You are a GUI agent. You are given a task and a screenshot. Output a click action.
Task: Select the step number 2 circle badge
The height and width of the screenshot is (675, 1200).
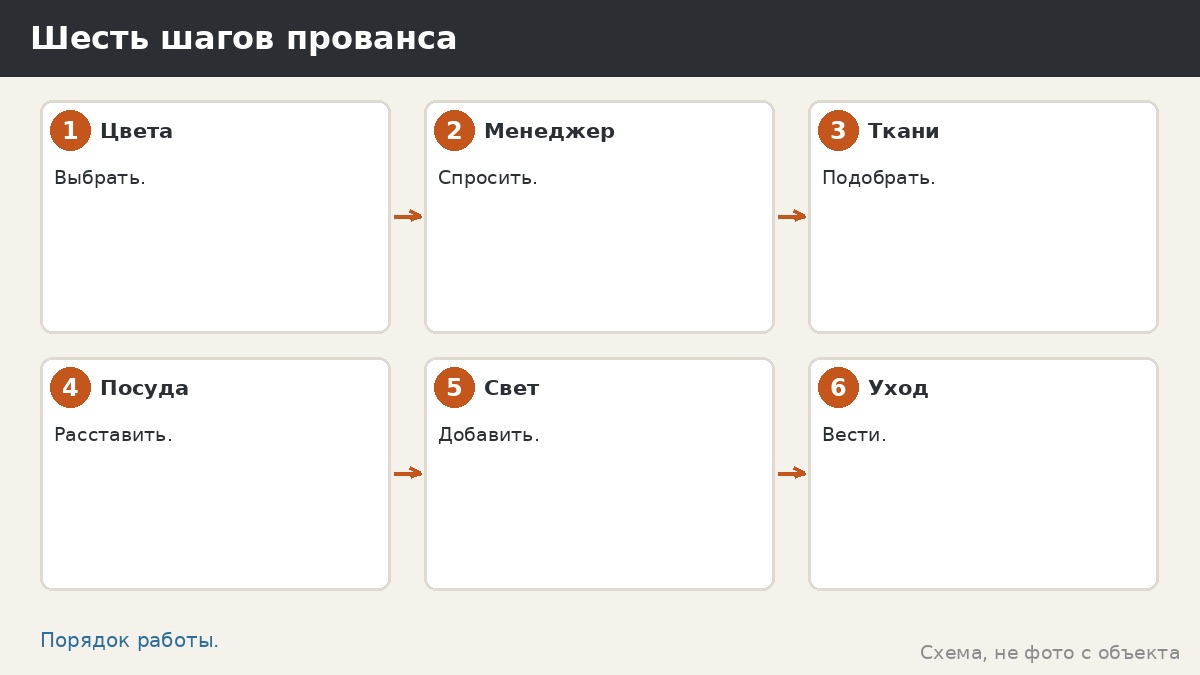[454, 131]
